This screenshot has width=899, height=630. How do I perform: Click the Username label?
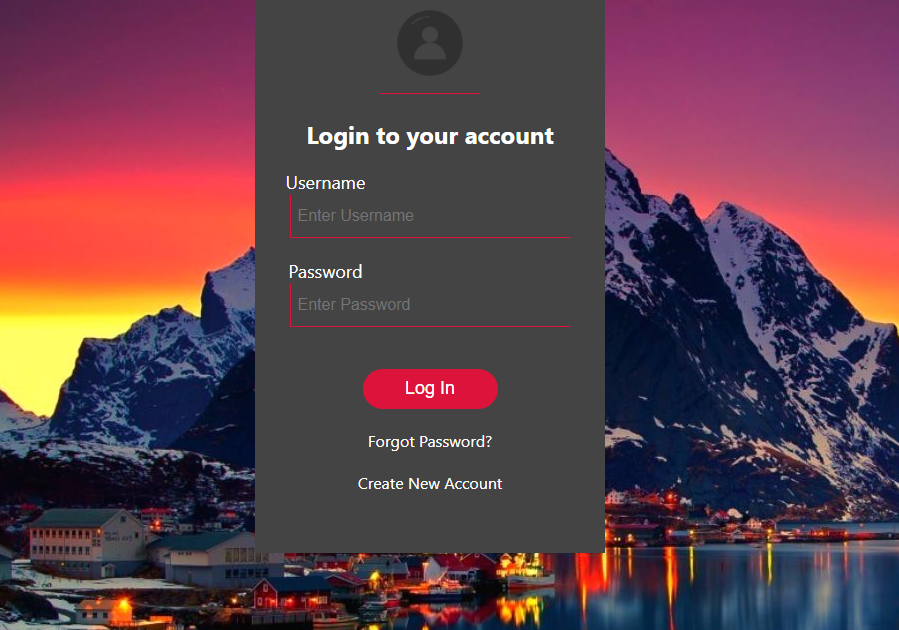326,183
